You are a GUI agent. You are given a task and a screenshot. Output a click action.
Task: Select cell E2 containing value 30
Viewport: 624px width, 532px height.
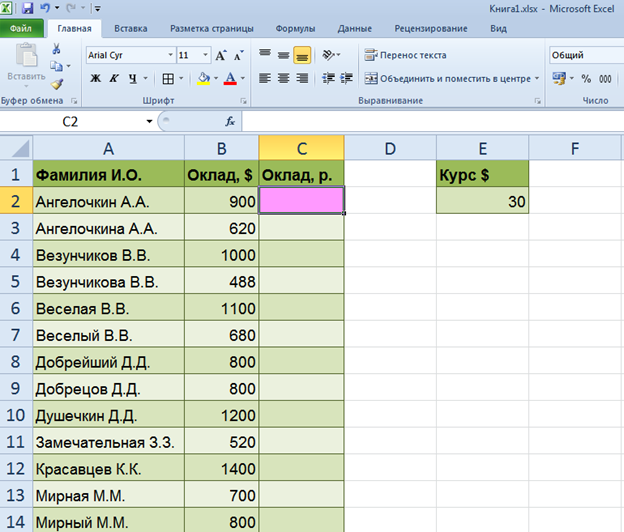[x=482, y=201]
